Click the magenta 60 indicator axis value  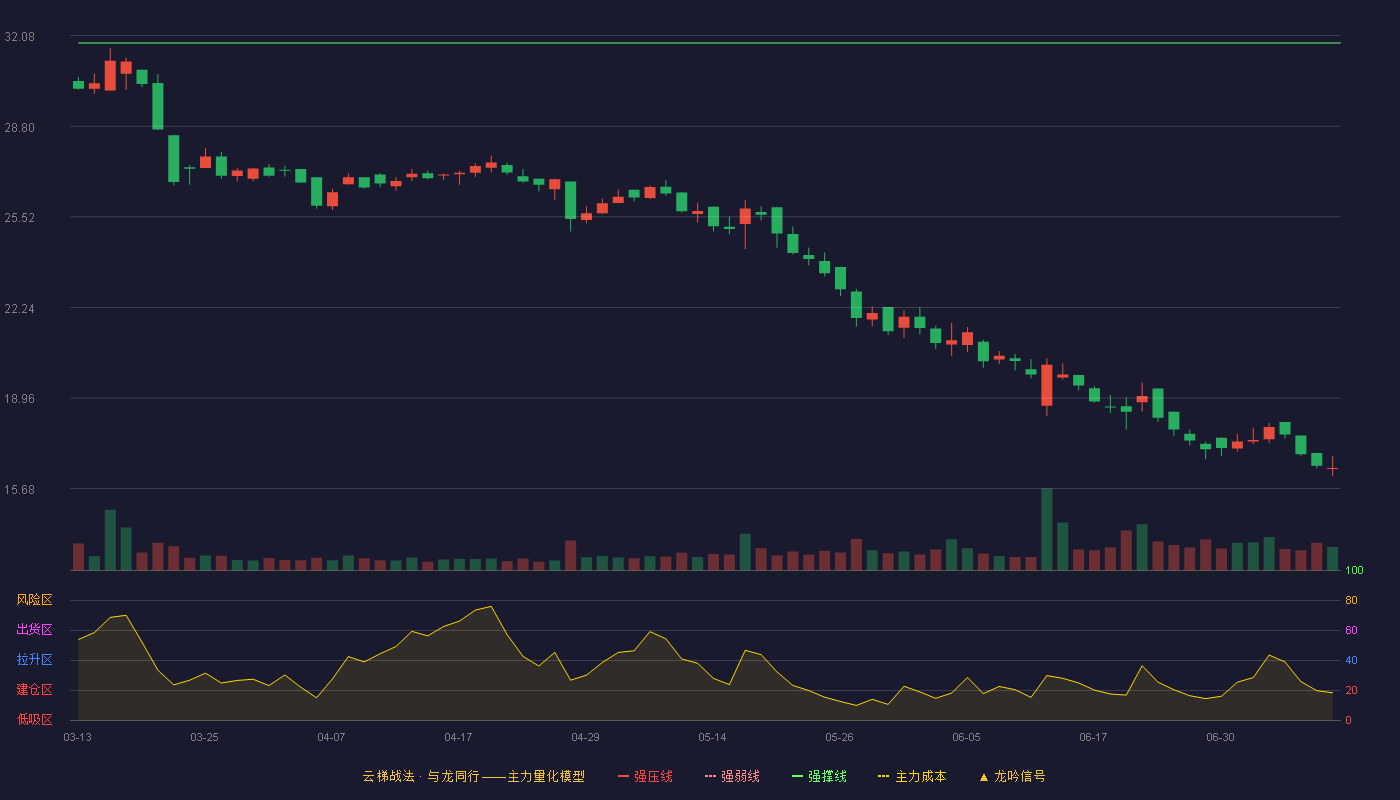click(x=1351, y=630)
